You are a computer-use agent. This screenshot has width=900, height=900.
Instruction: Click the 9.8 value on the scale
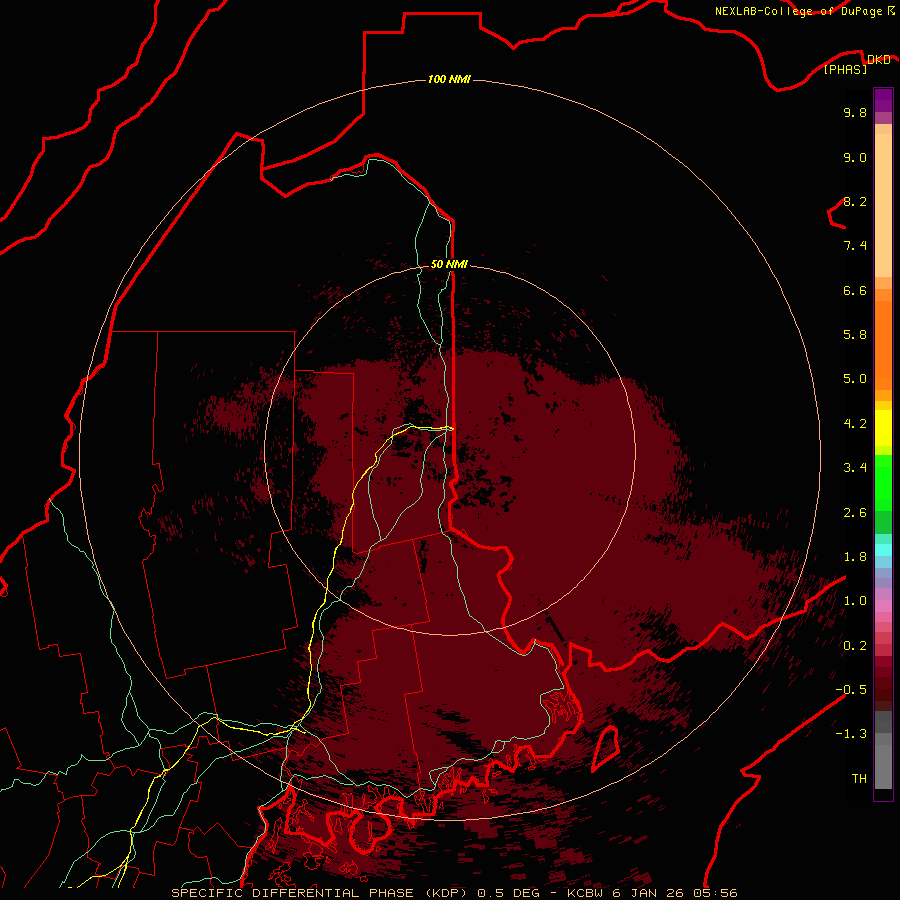click(x=855, y=112)
